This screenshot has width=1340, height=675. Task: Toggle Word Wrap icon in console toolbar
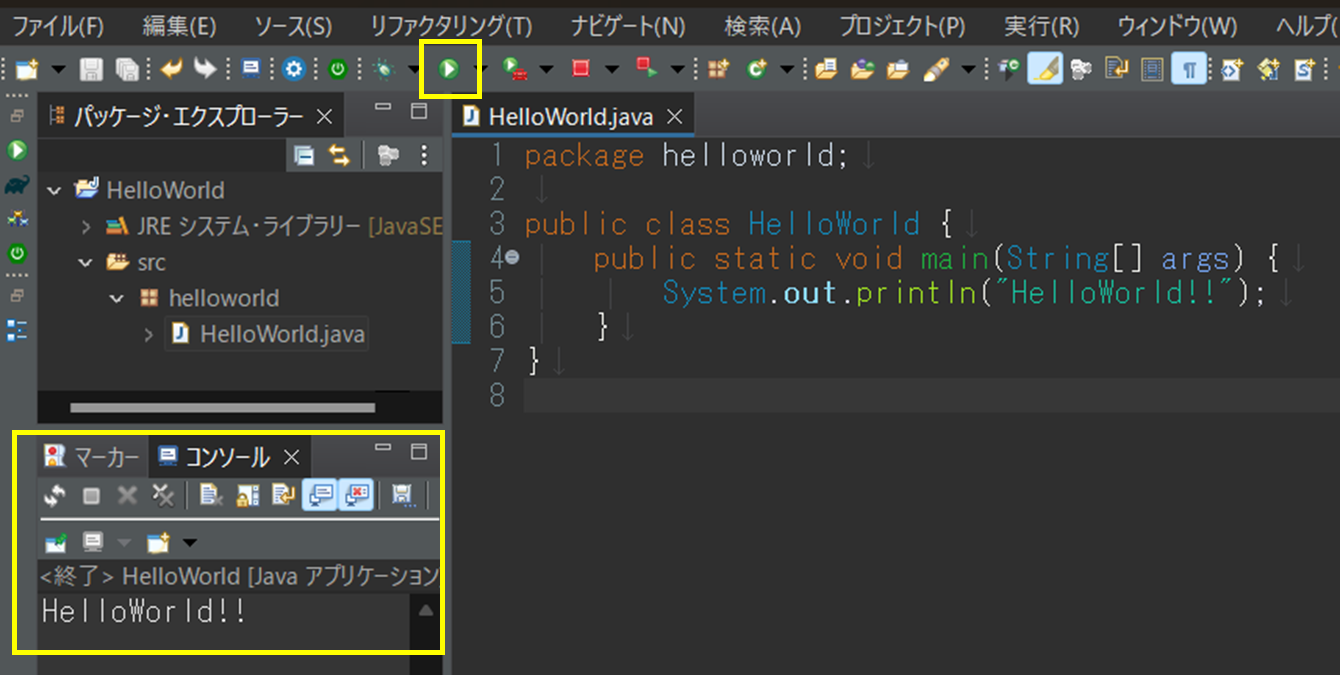pyautogui.click(x=283, y=494)
